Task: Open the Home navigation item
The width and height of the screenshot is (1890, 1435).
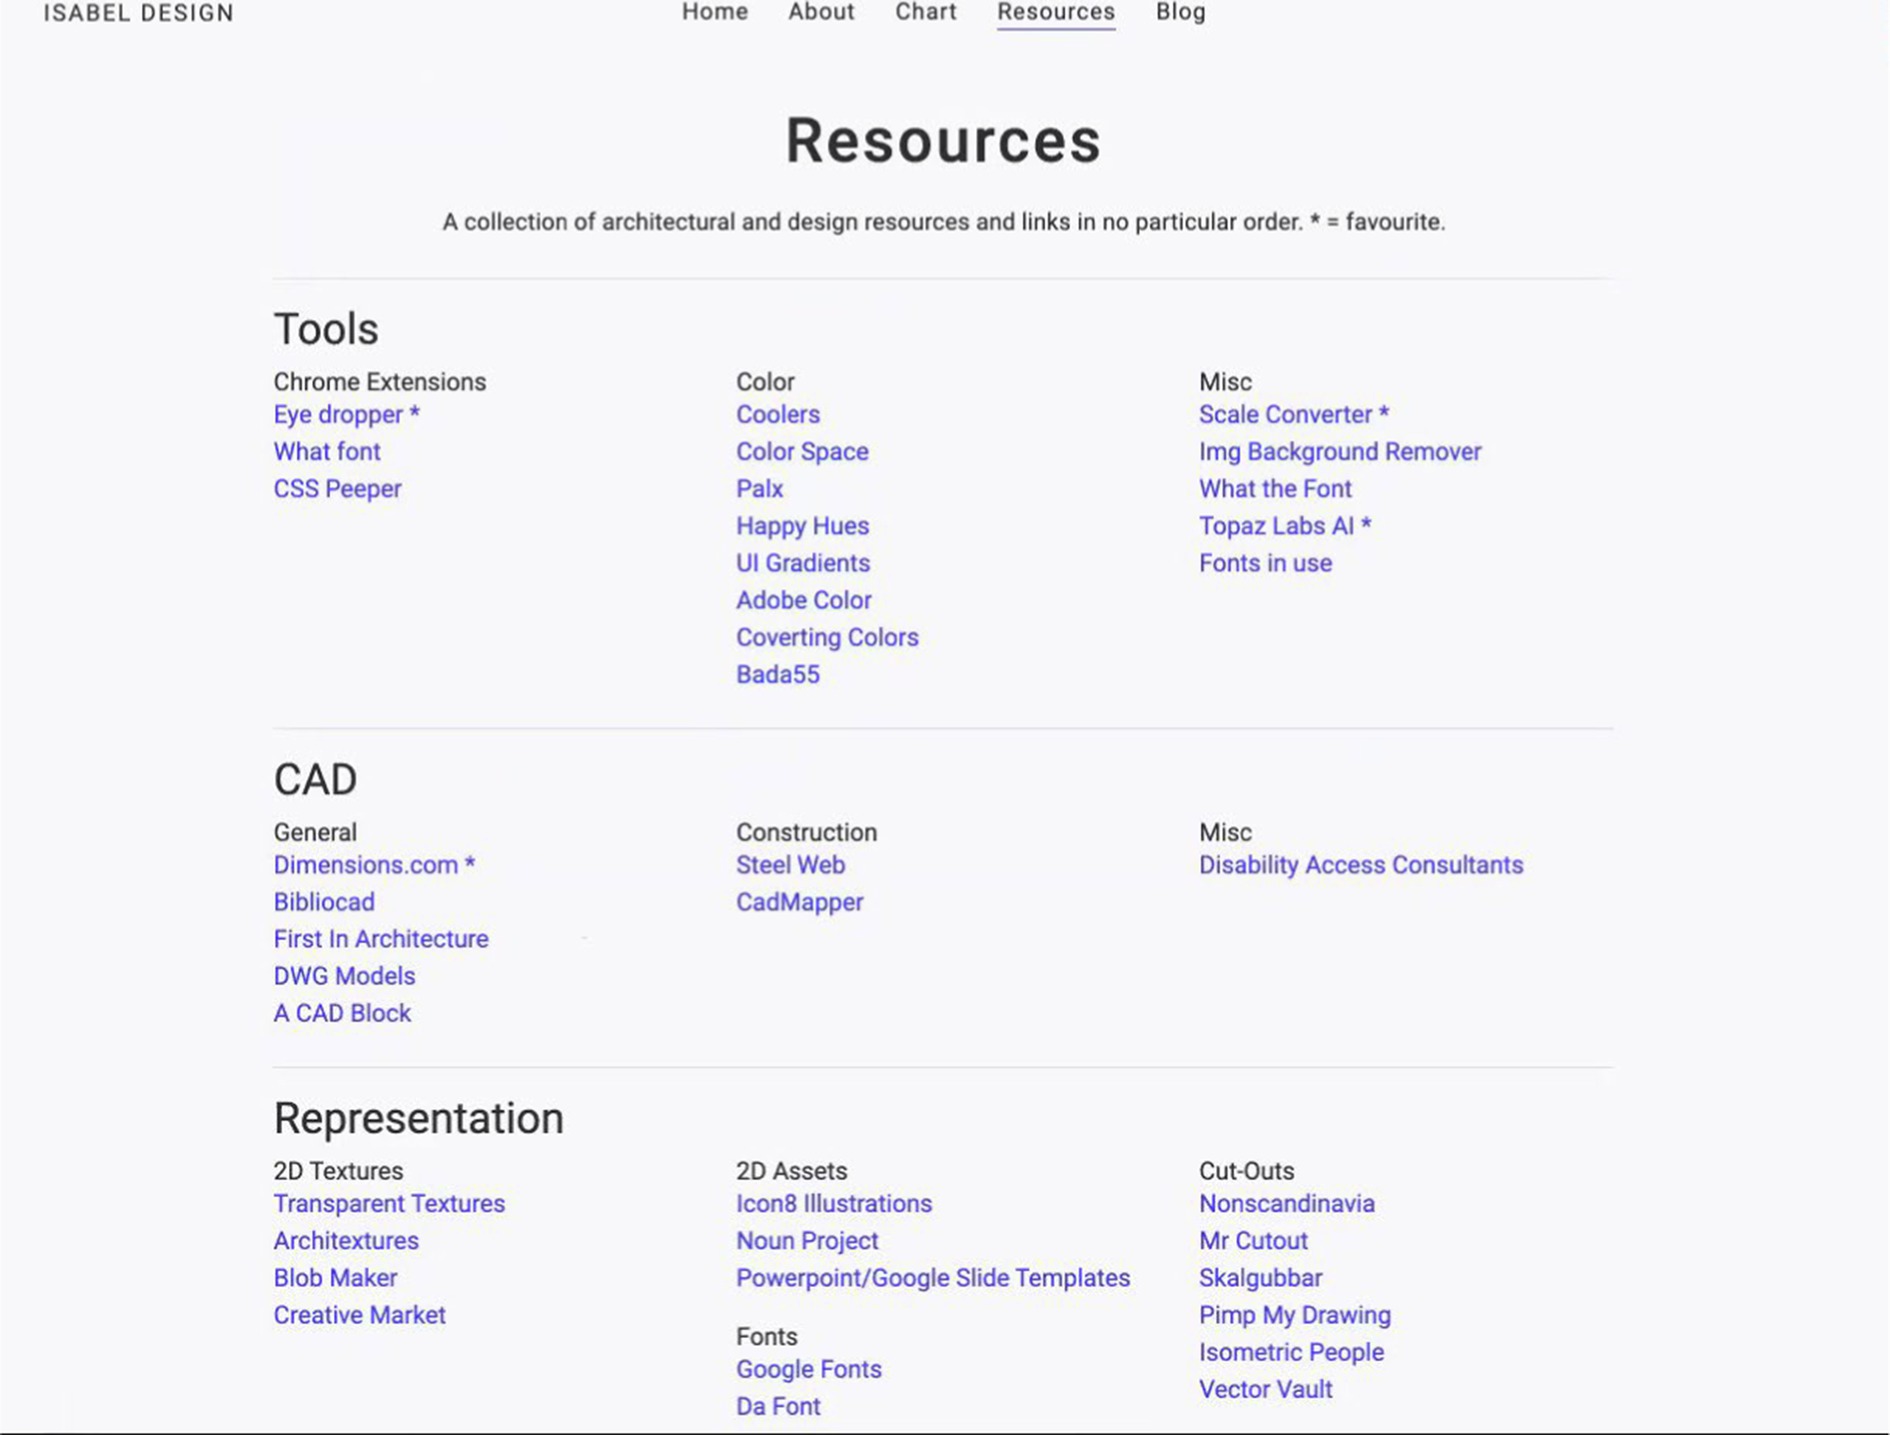Action: [x=714, y=12]
